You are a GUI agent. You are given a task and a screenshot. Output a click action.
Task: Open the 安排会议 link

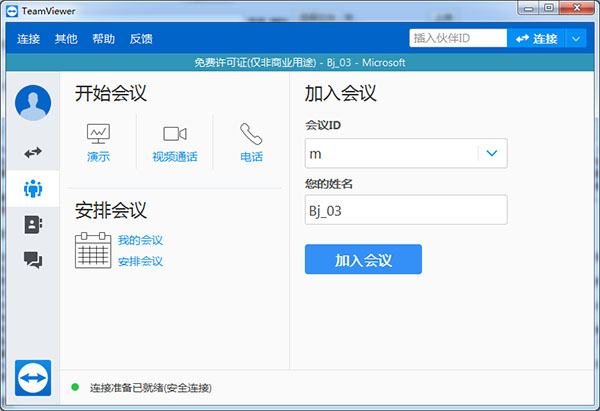point(140,261)
